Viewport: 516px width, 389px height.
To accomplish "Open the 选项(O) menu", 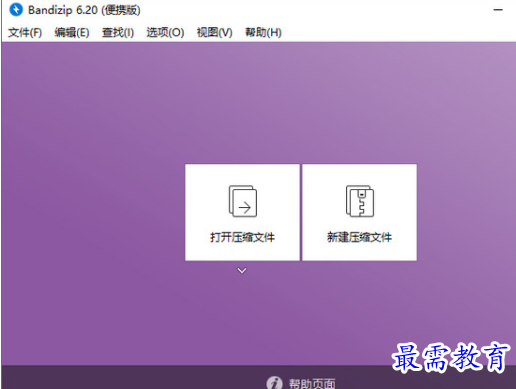I will coord(165,32).
